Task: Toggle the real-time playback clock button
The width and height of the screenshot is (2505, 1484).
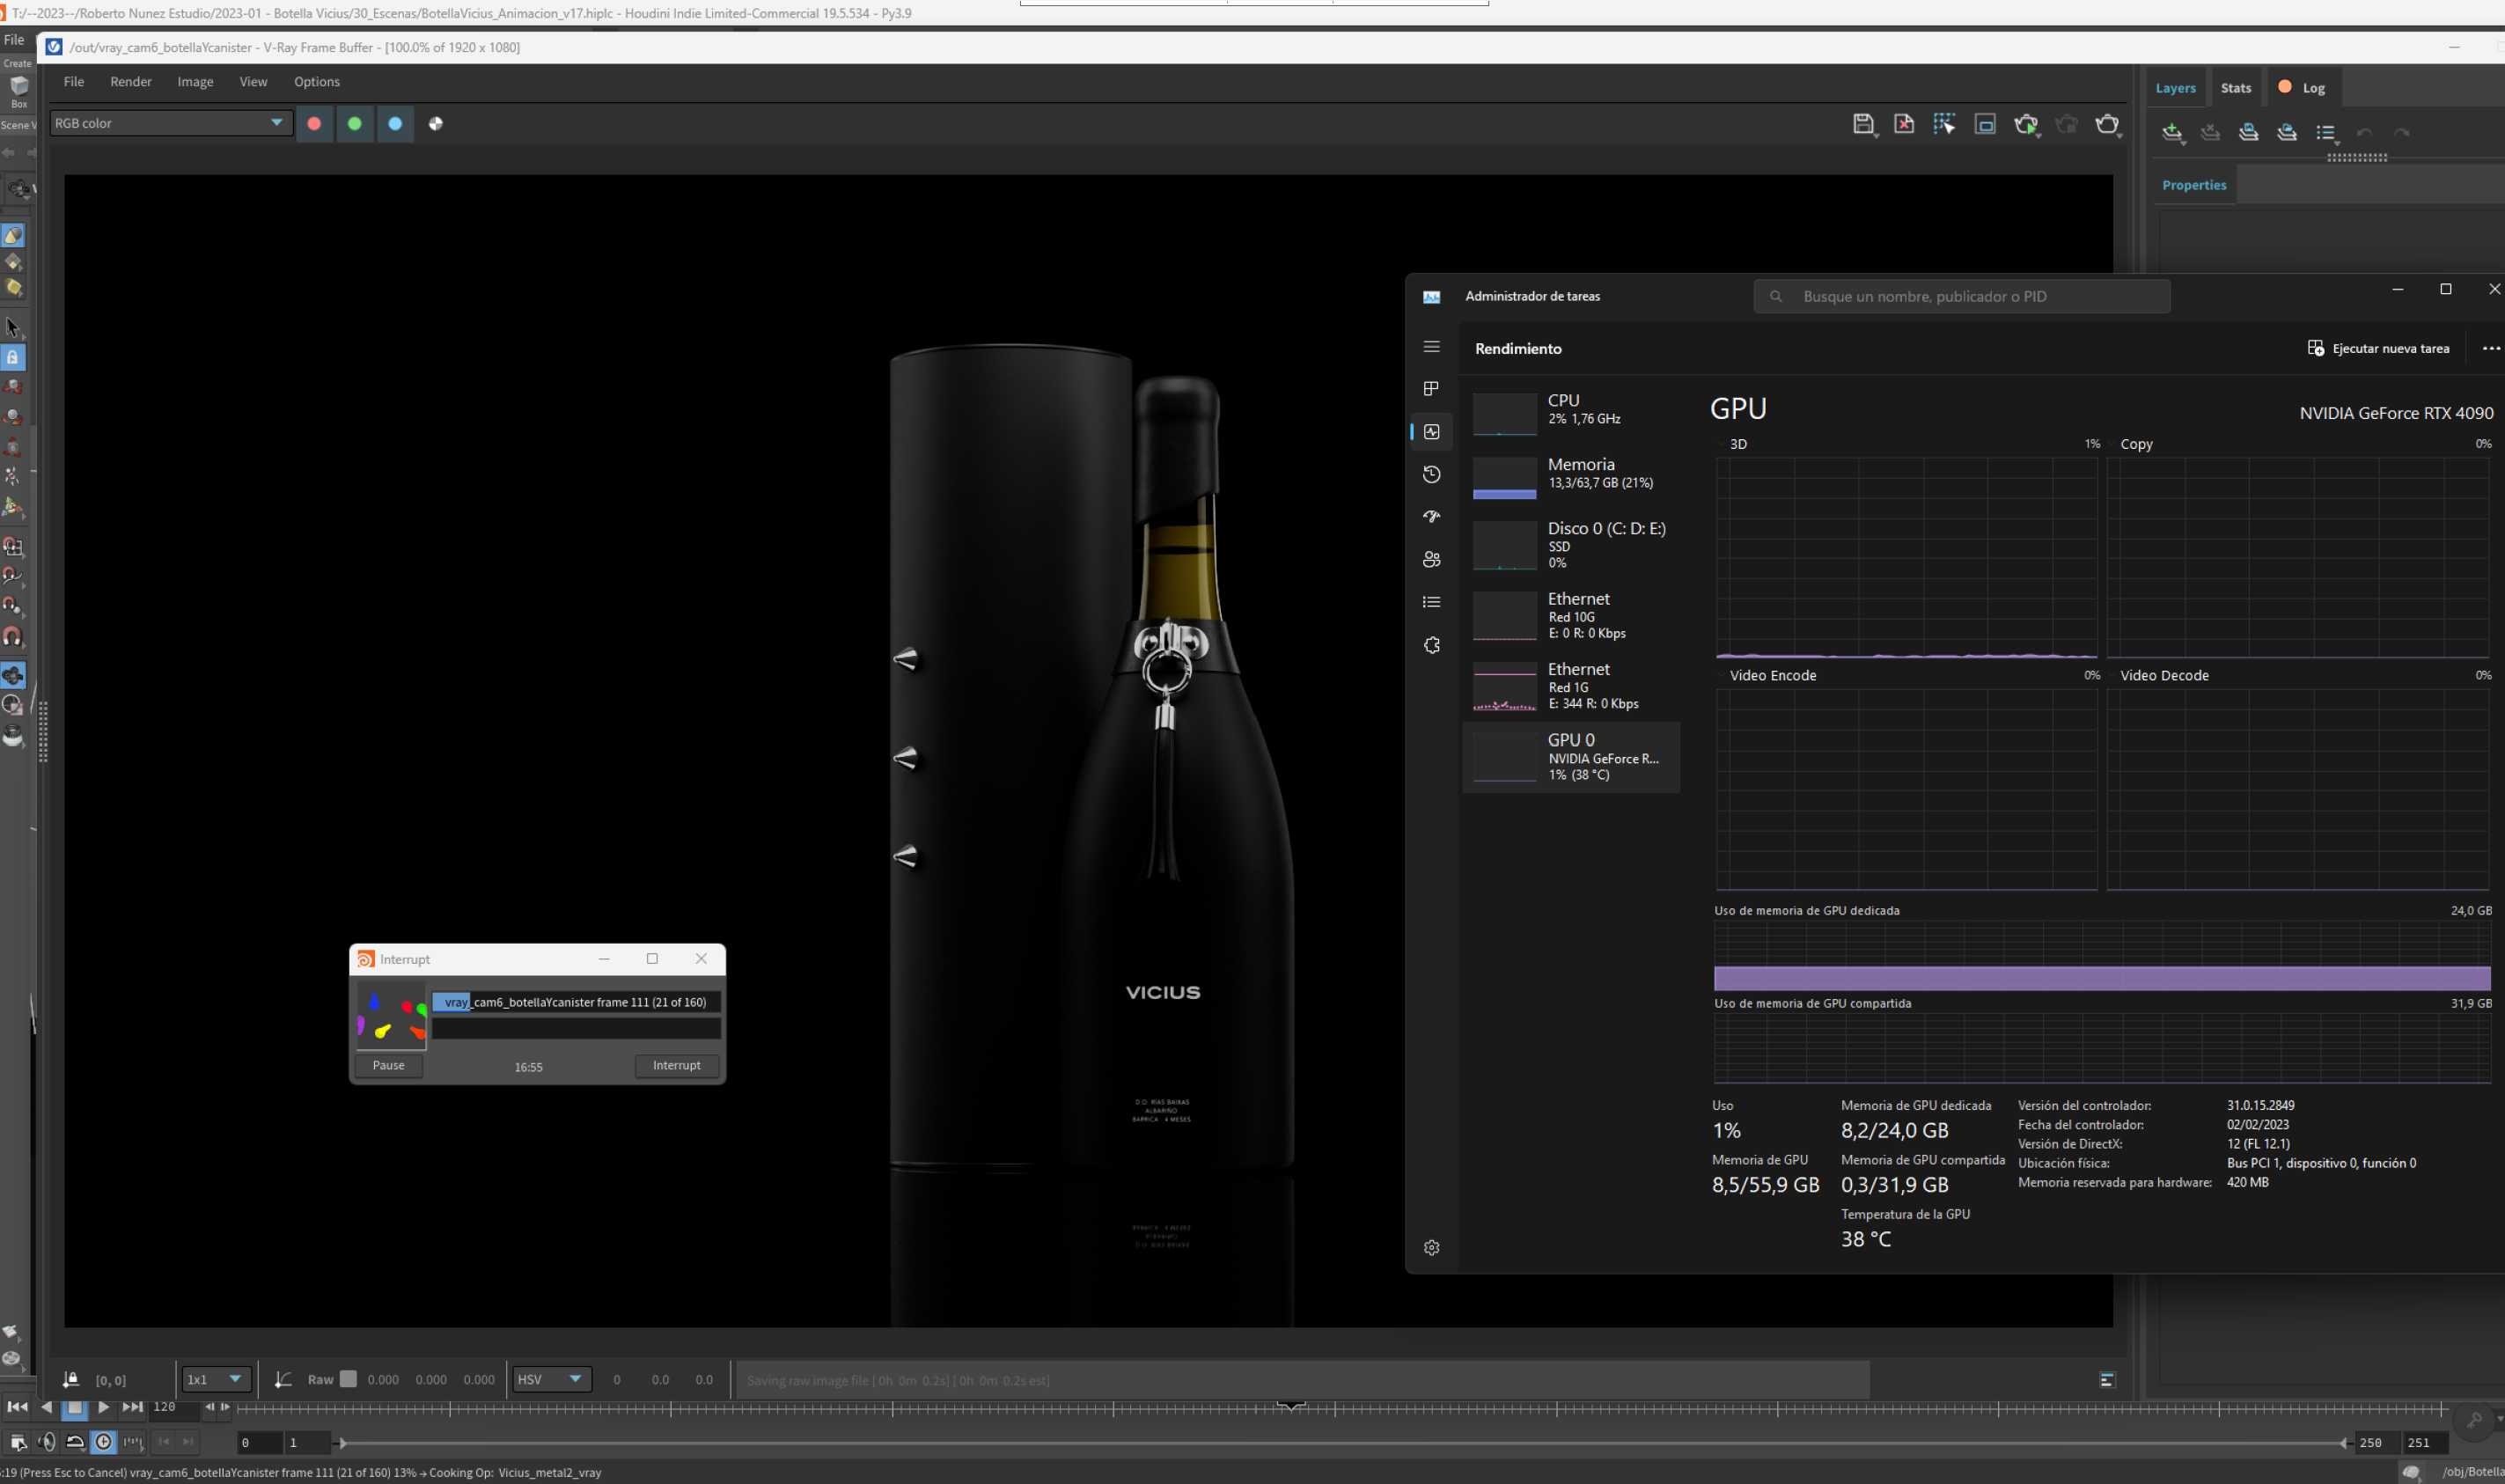Action: pyautogui.click(x=104, y=1441)
